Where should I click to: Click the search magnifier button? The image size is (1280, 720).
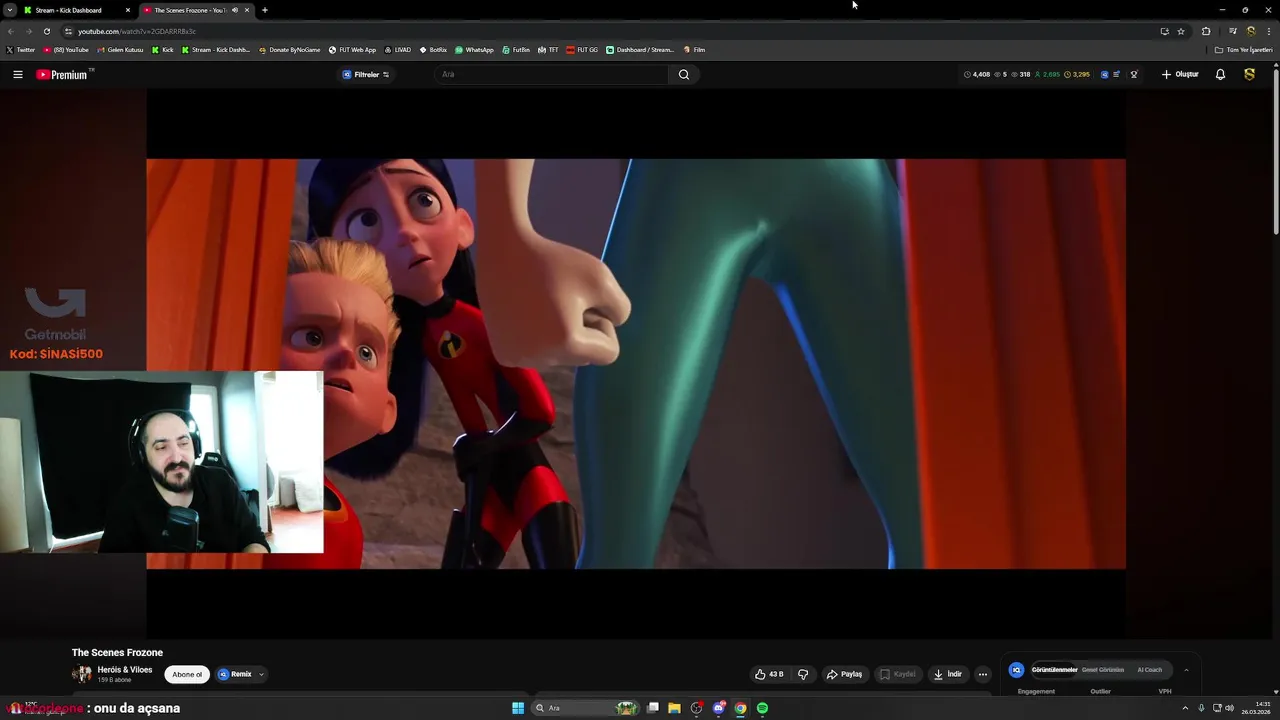684,74
